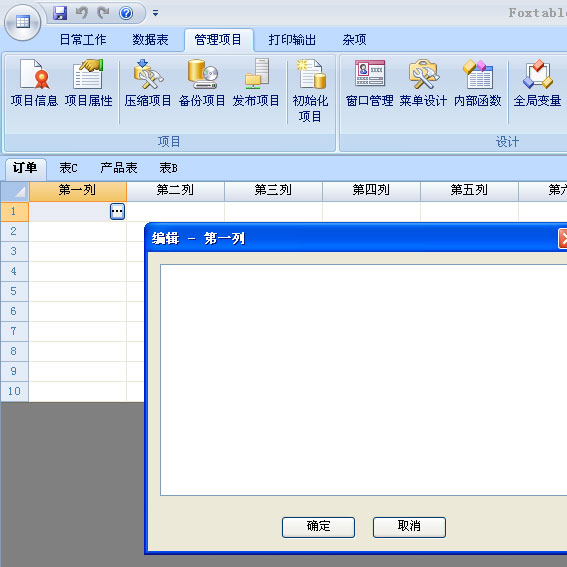
Task: Open the ellipsis editor button in row 1
Action: (x=117, y=212)
